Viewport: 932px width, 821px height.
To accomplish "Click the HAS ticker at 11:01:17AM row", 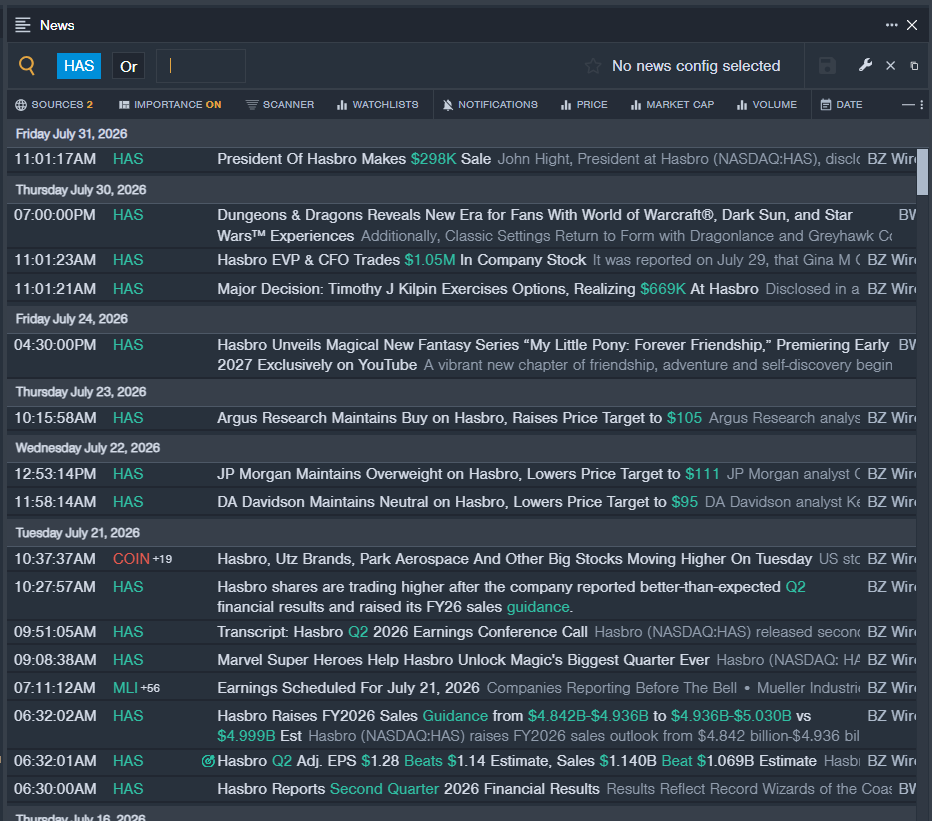I will (x=128, y=159).
